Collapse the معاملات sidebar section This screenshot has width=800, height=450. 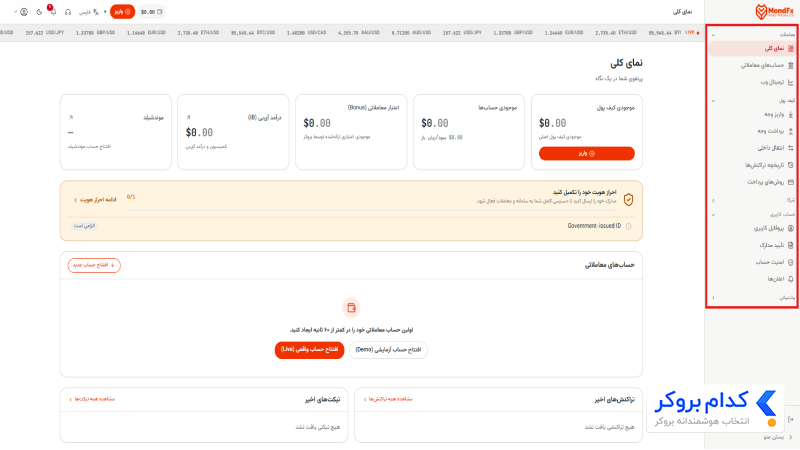click(x=713, y=35)
